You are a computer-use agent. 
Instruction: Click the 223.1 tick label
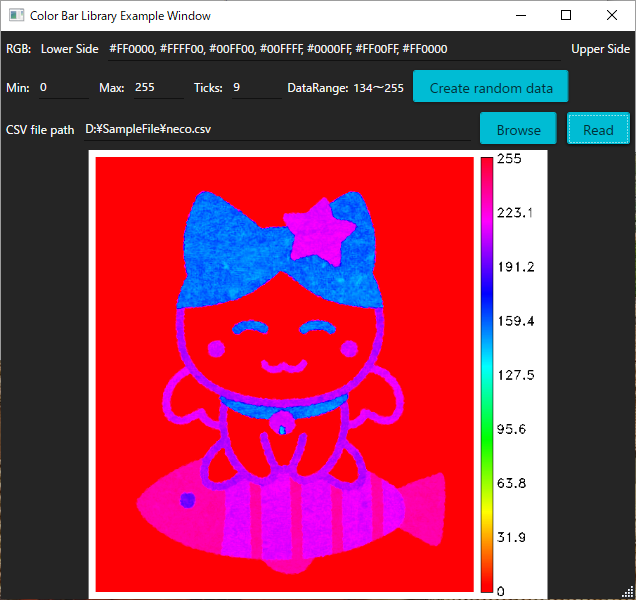[515, 213]
